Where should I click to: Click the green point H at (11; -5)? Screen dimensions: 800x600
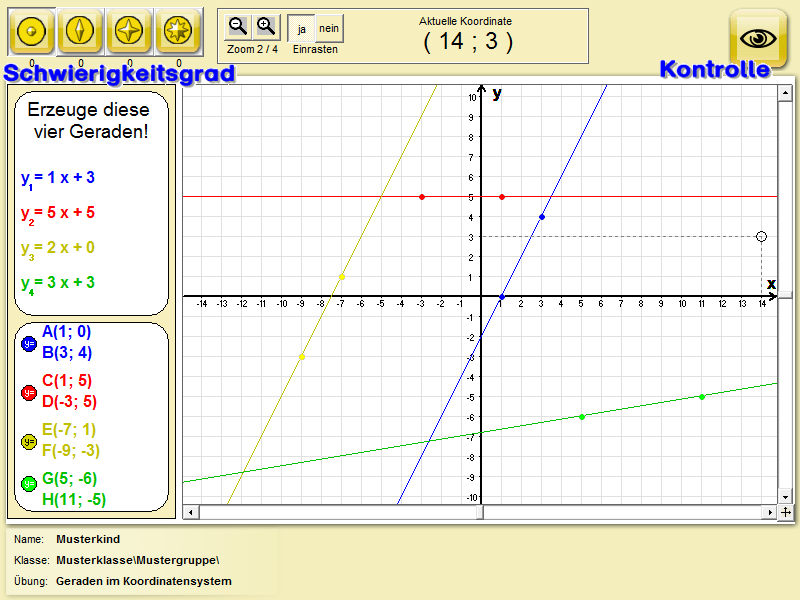click(x=702, y=397)
